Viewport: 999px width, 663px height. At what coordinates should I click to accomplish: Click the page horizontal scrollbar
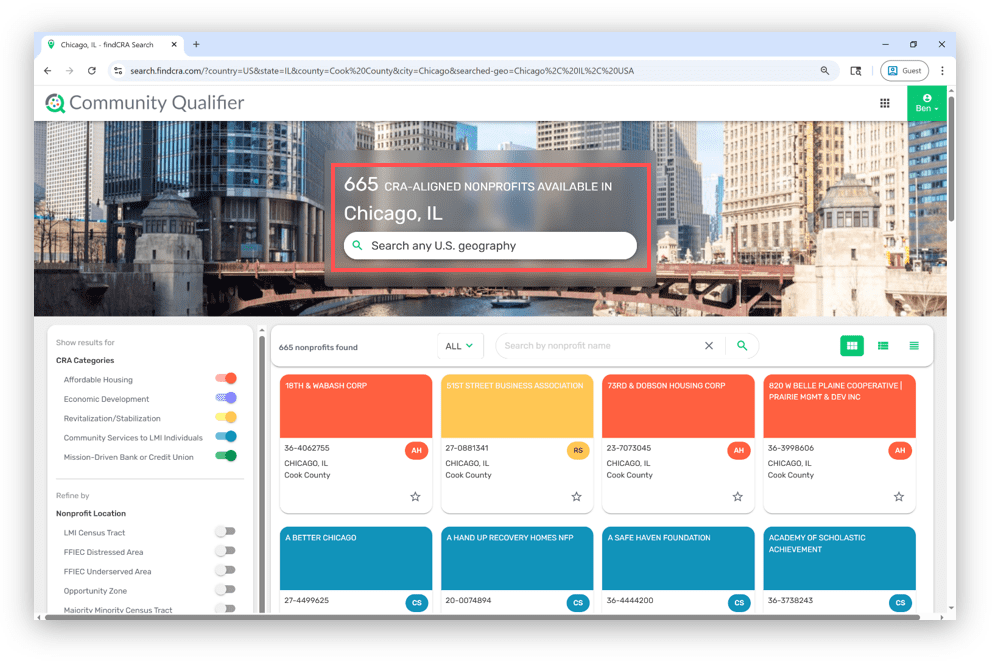pos(482,617)
